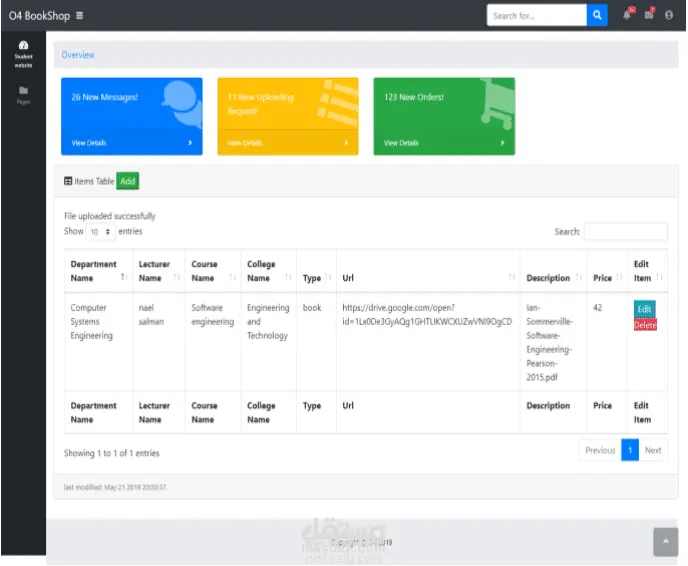Open the user account profile icon
The width and height of the screenshot is (688, 566).
669,15
